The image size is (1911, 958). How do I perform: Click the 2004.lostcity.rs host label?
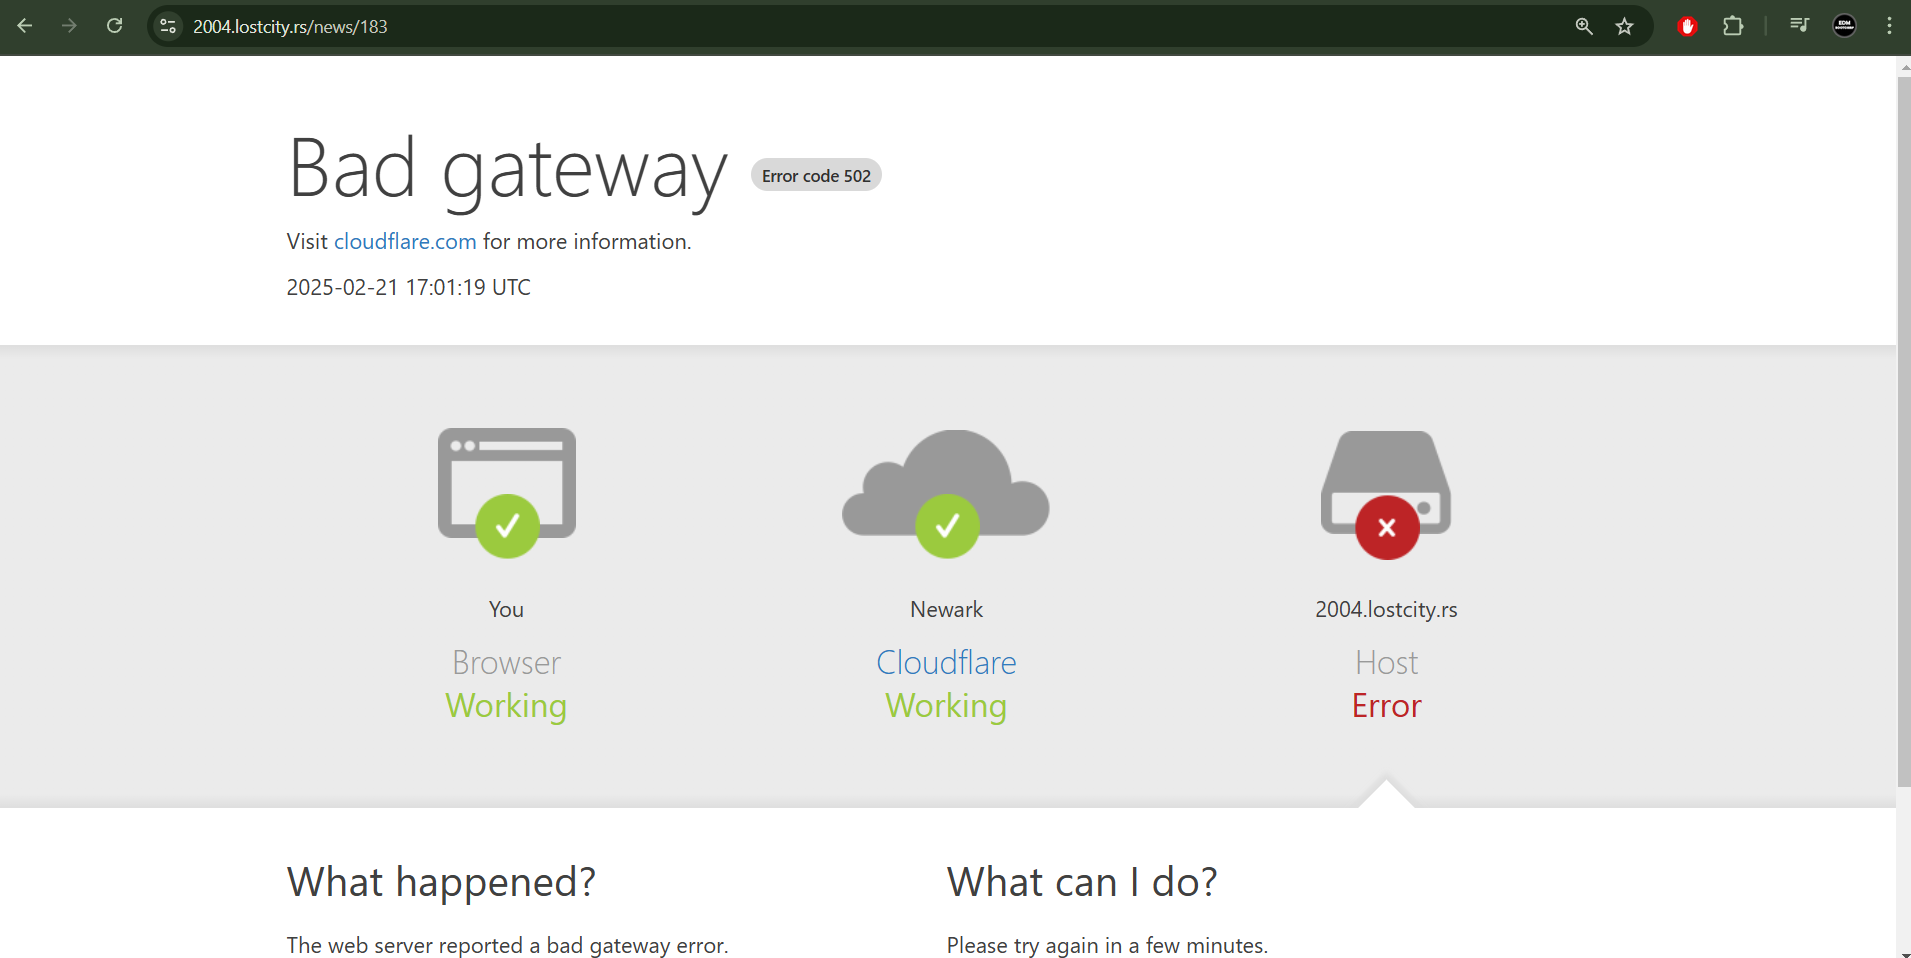1386,609
